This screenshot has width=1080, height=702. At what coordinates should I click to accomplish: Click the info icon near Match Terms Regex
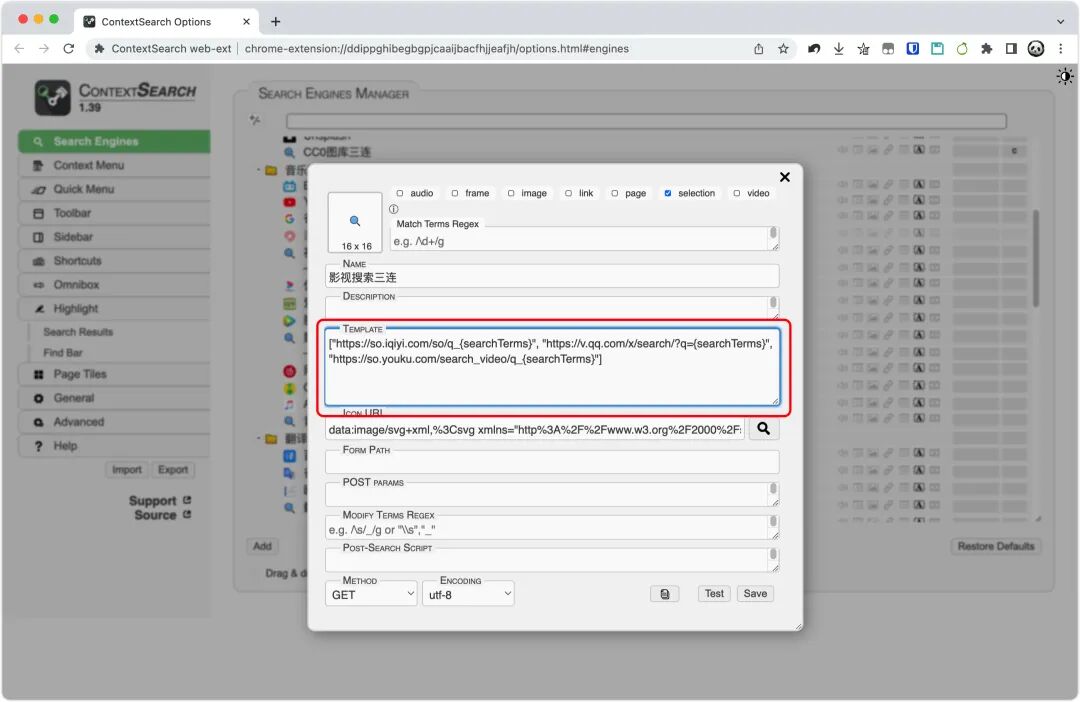coord(393,209)
